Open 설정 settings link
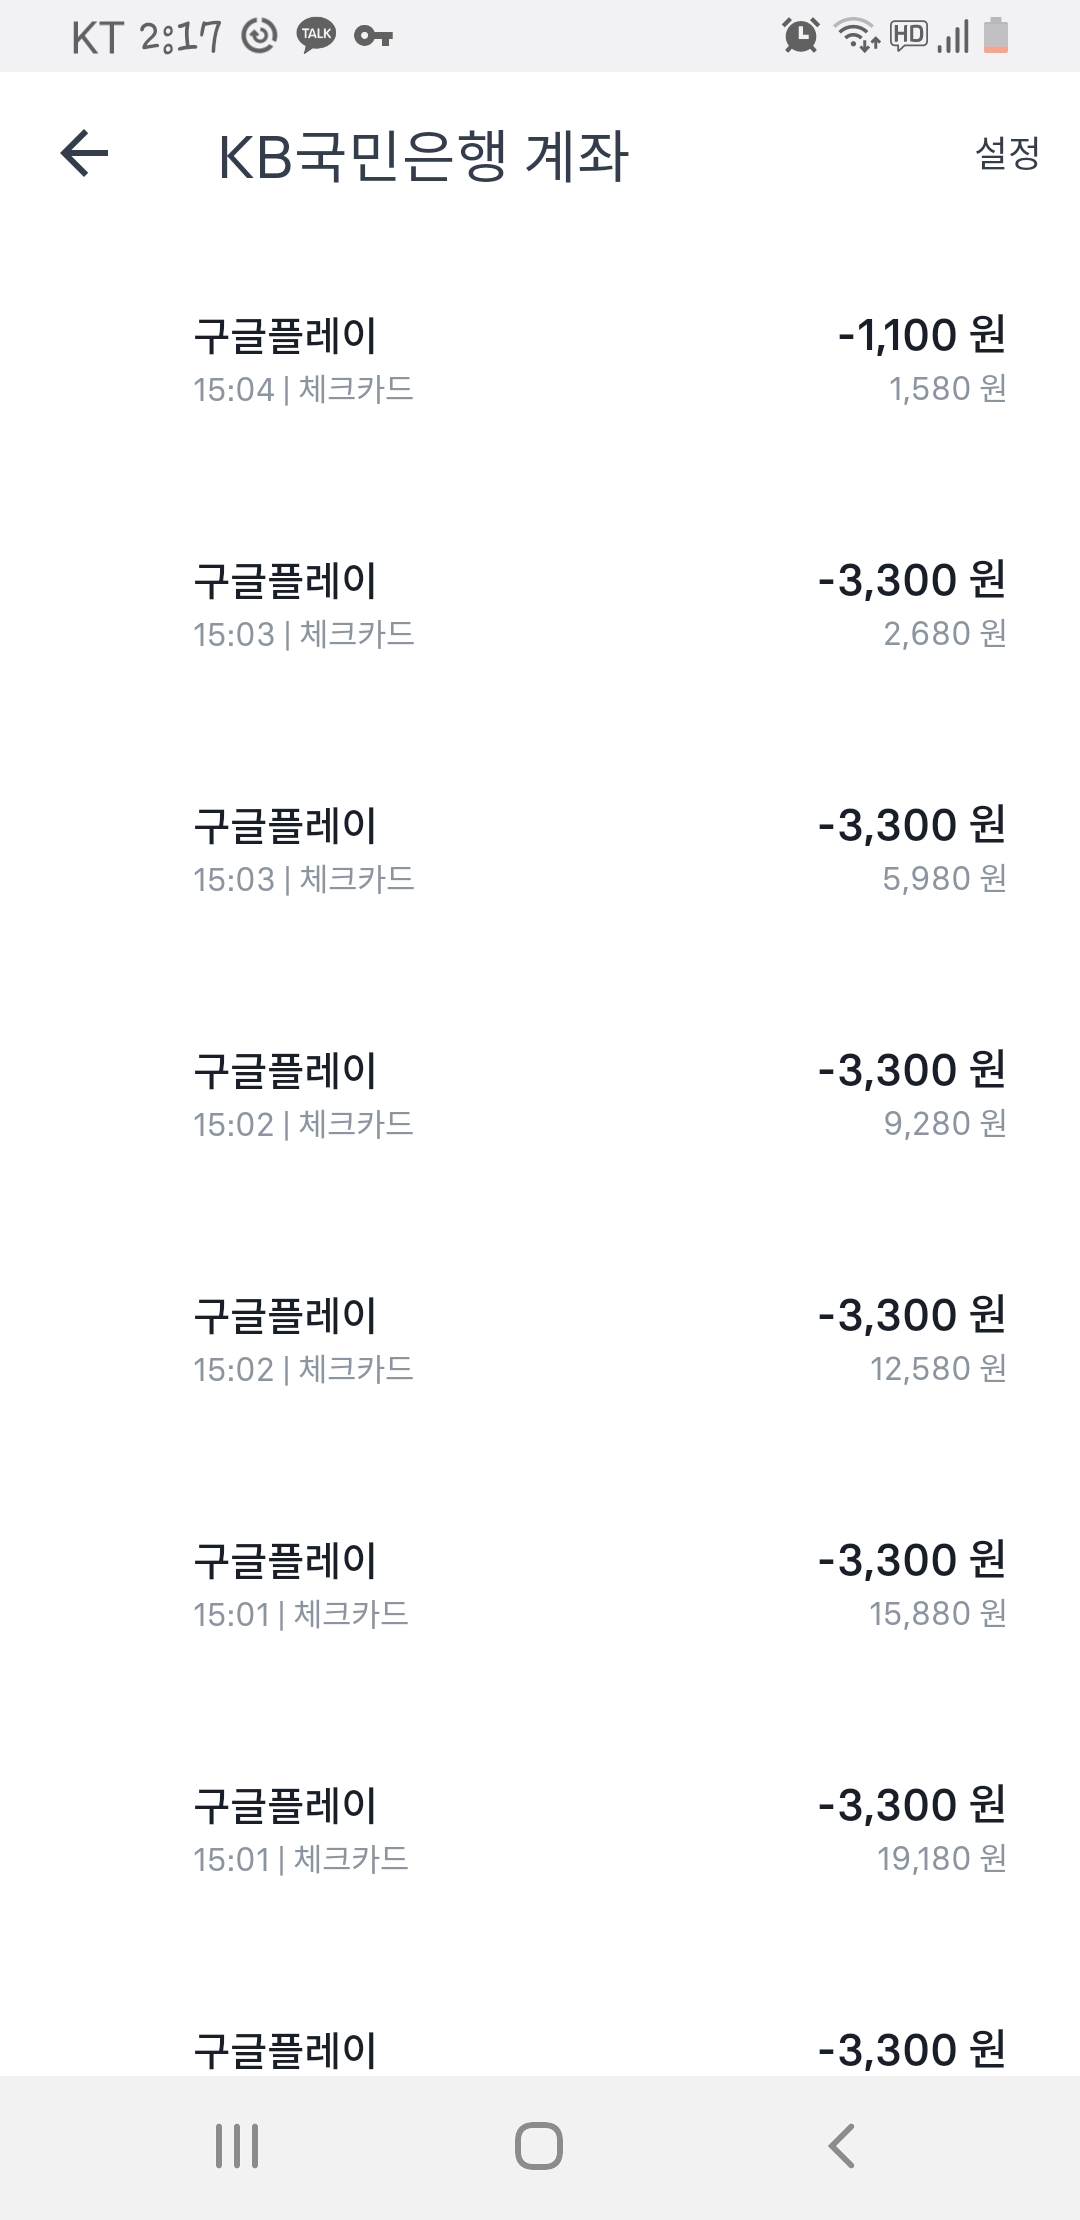1080x2220 pixels. [1007, 154]
